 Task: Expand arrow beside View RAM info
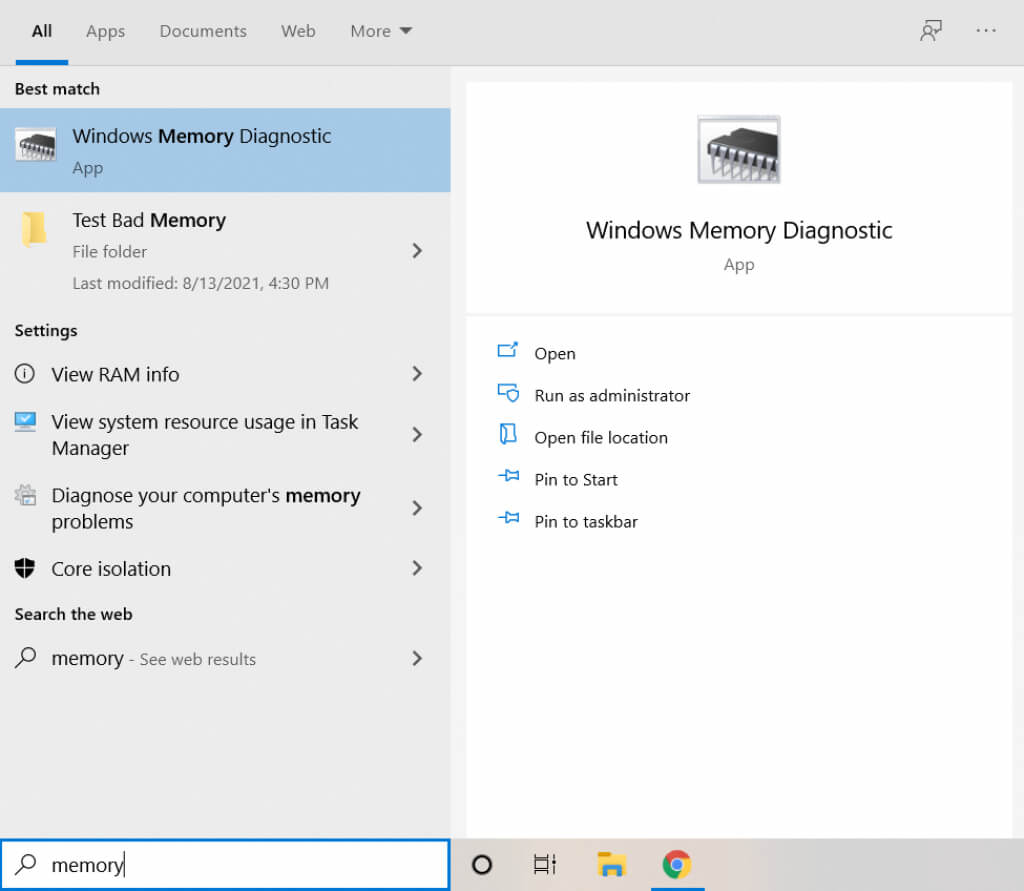(417, 374)
